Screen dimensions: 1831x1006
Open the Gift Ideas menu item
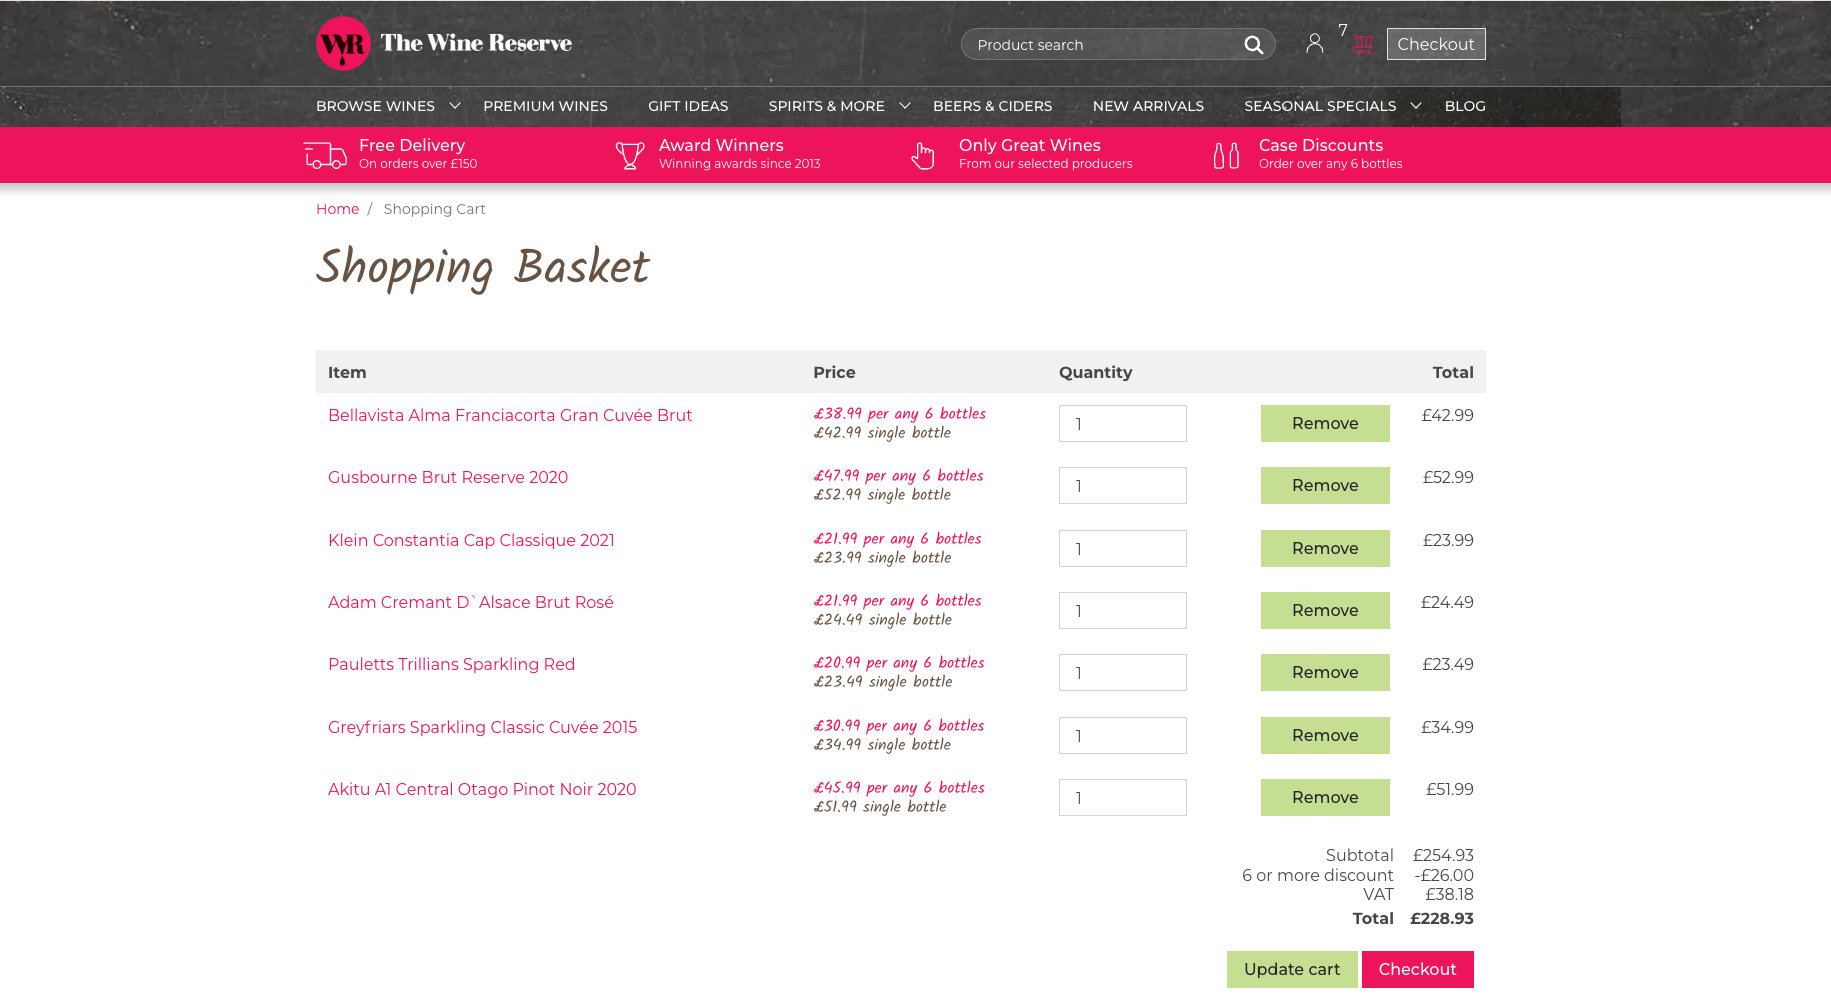pos(688,106)
